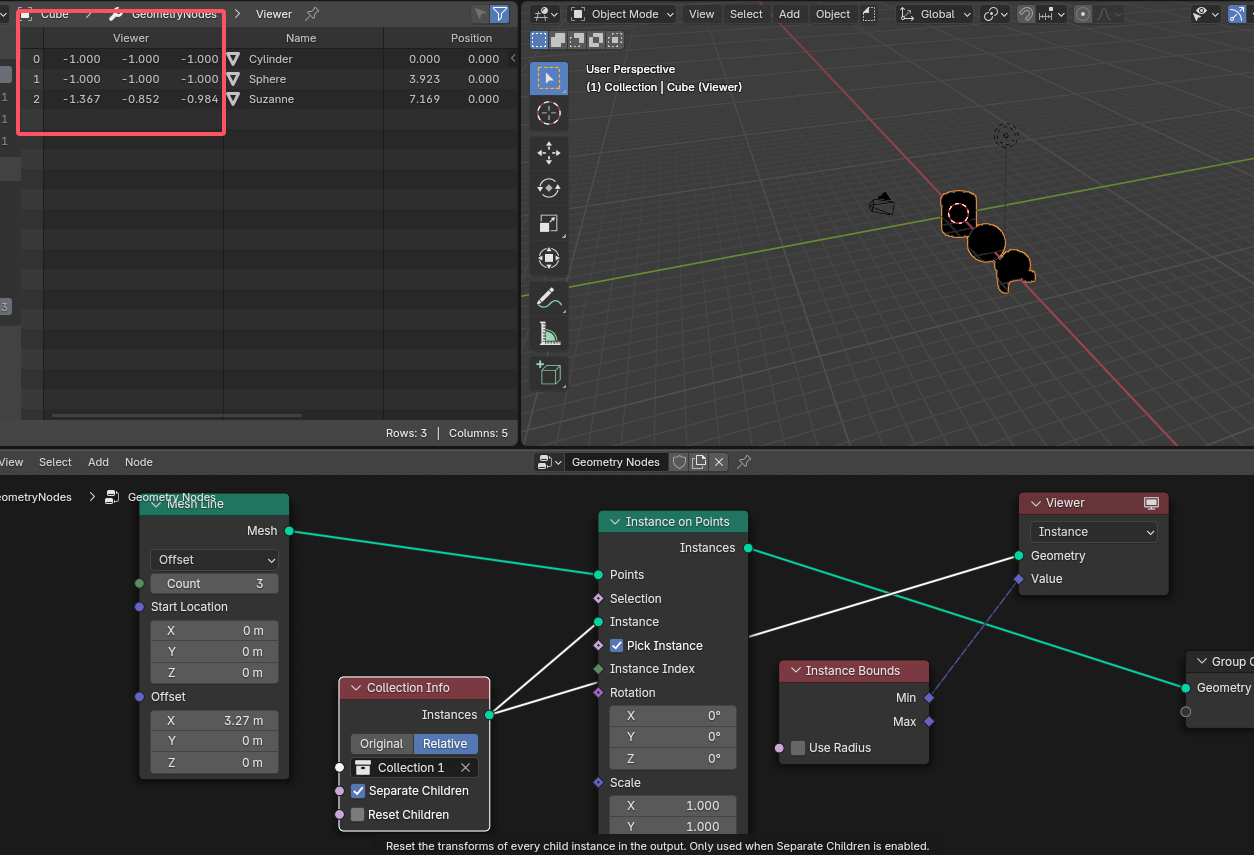Screen dimensions: 1254x855
Task: Toggle selected-only arrow icon in spreadsheet header
Action: [x=479, y=14]
